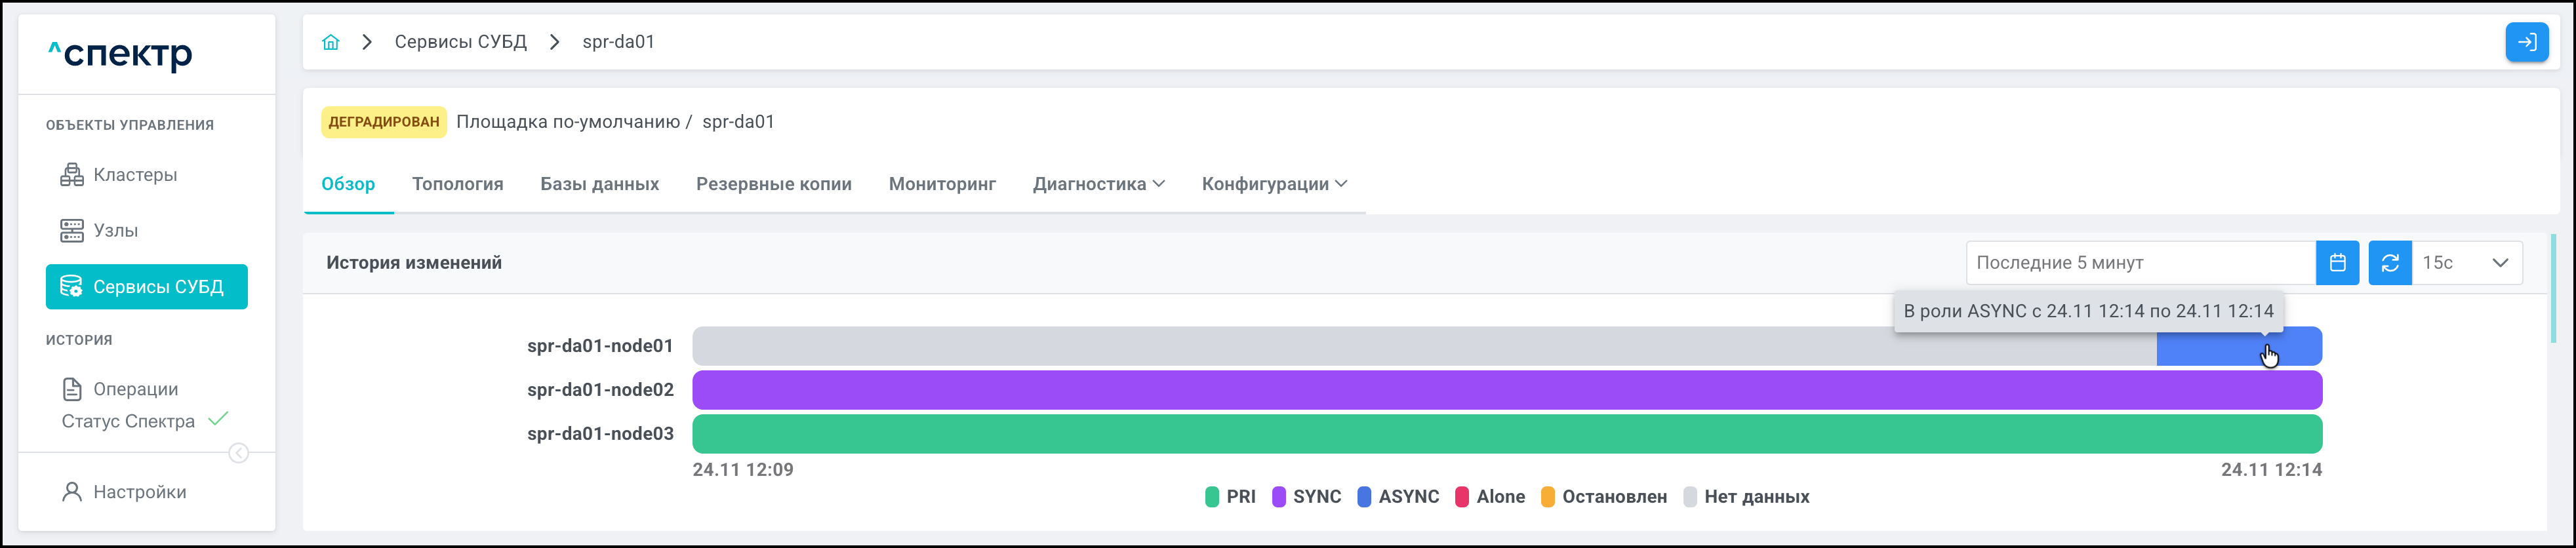The height and width of the screenshot is (548, 2576).
Task: Open Настройки in the sidebar
Action: 139,492
